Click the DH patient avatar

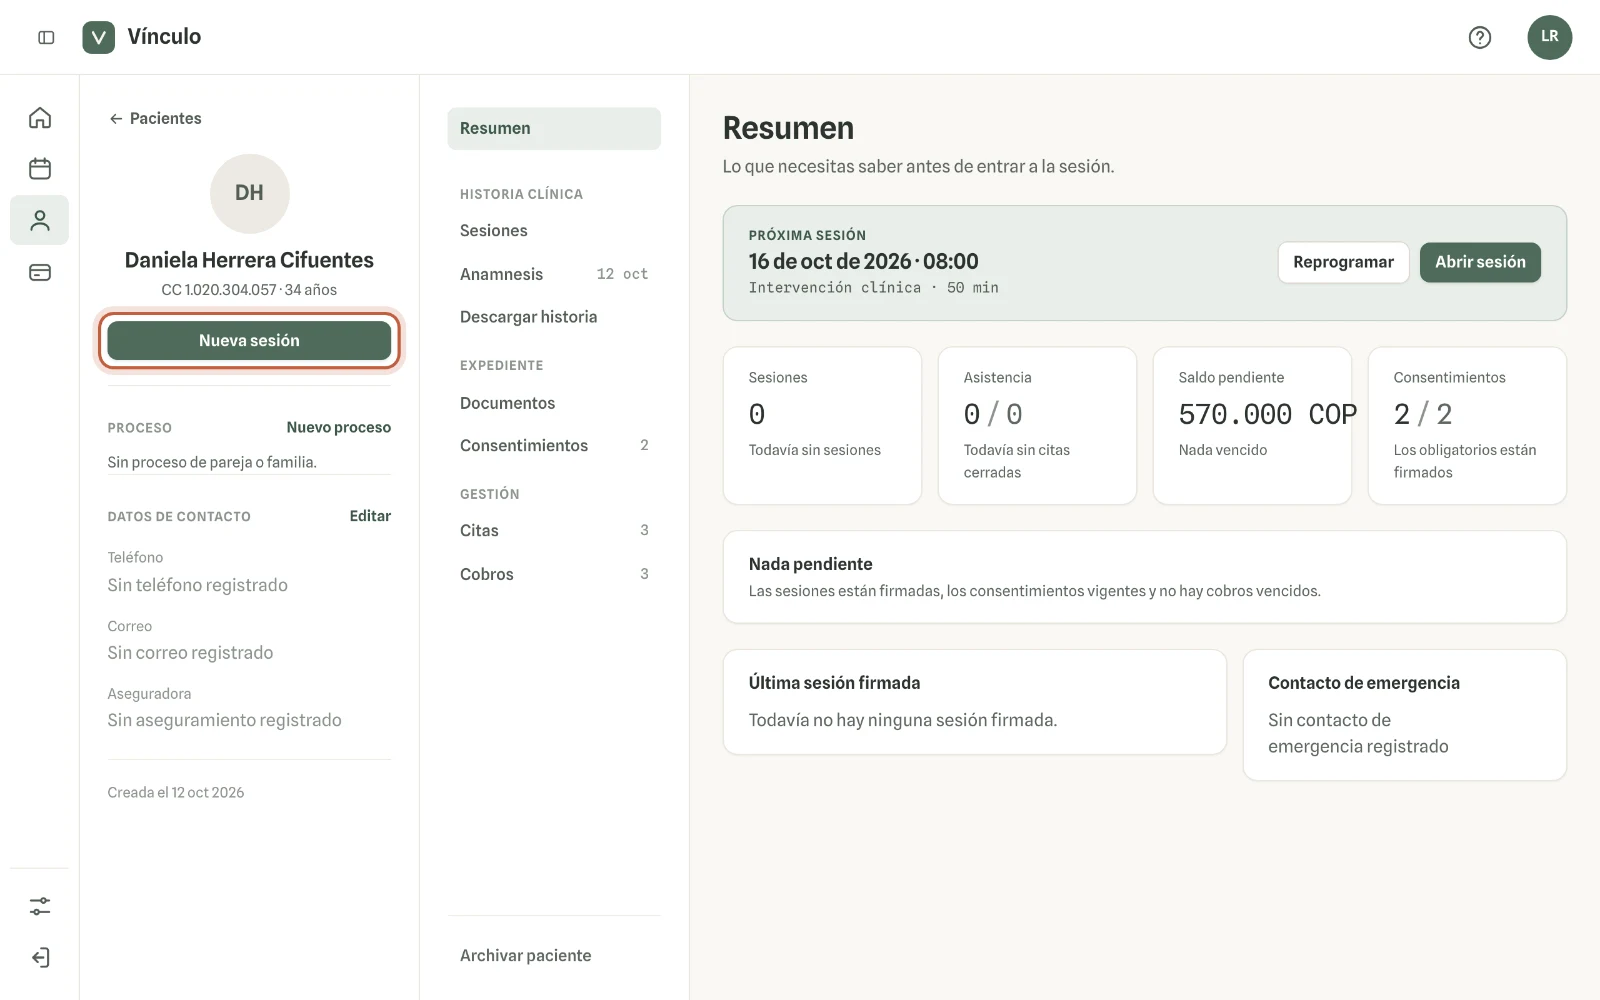(250, 193)
